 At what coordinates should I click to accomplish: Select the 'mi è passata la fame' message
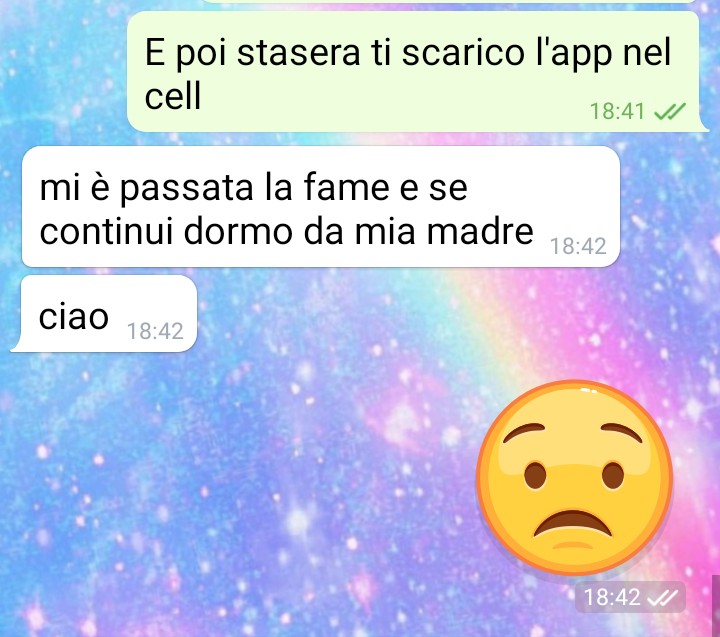[x=321, y=207]
